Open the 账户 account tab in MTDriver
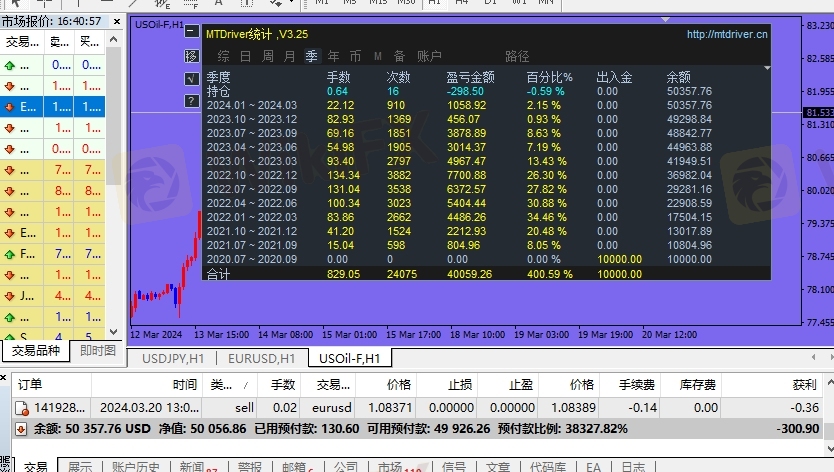This screenshot has height=472, width=834. (429, 56)
